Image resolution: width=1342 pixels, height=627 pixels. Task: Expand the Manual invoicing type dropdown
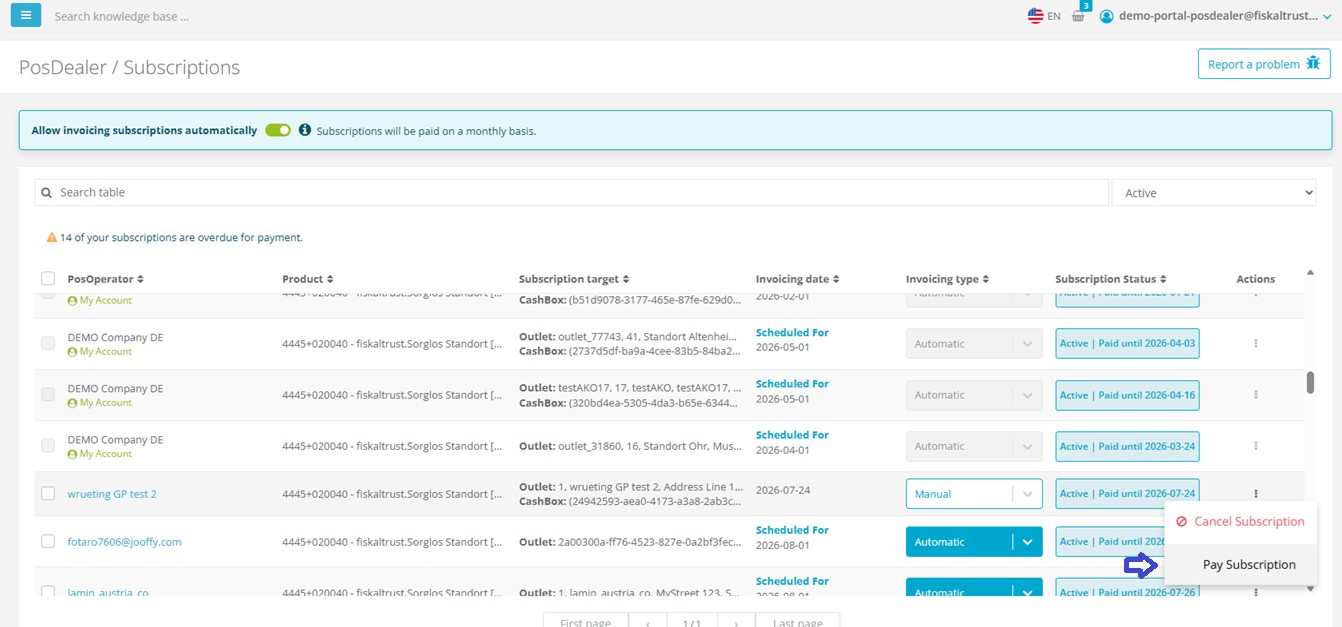(1028, 493)
